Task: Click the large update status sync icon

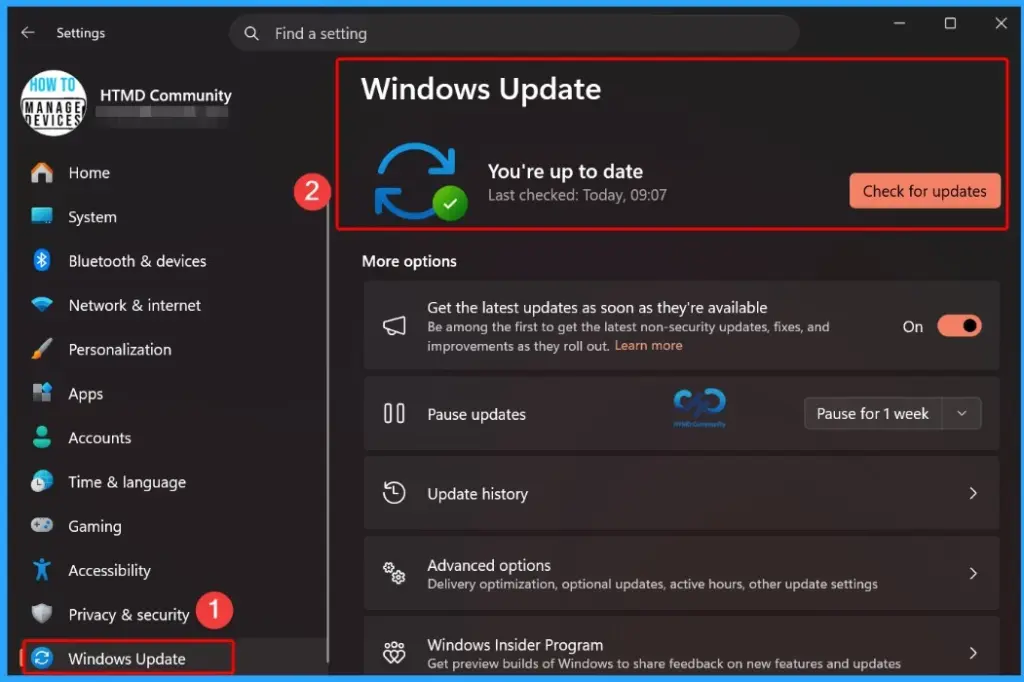Action: (421, 182)
